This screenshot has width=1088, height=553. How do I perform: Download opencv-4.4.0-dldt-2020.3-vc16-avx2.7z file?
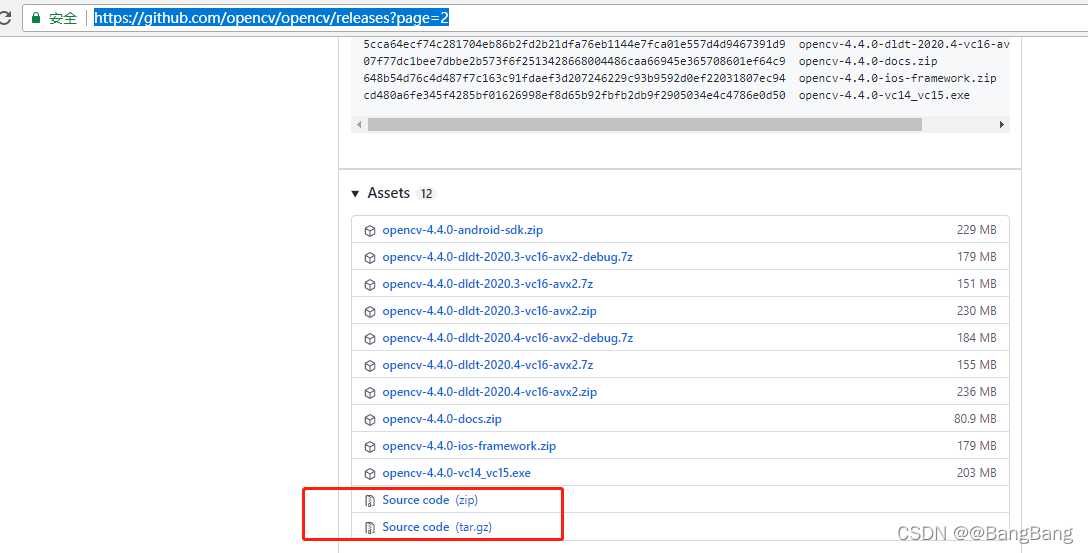point(487,284)
